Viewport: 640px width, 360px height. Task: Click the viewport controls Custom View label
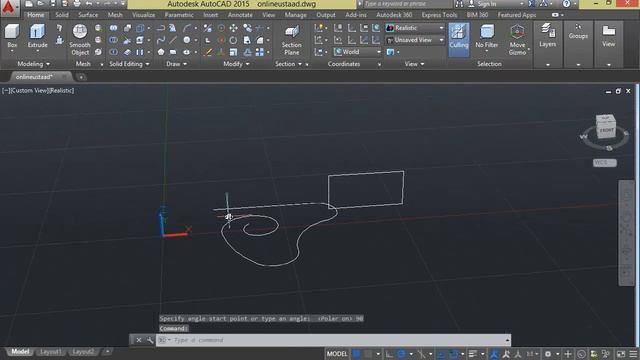(x=29, y=91)
